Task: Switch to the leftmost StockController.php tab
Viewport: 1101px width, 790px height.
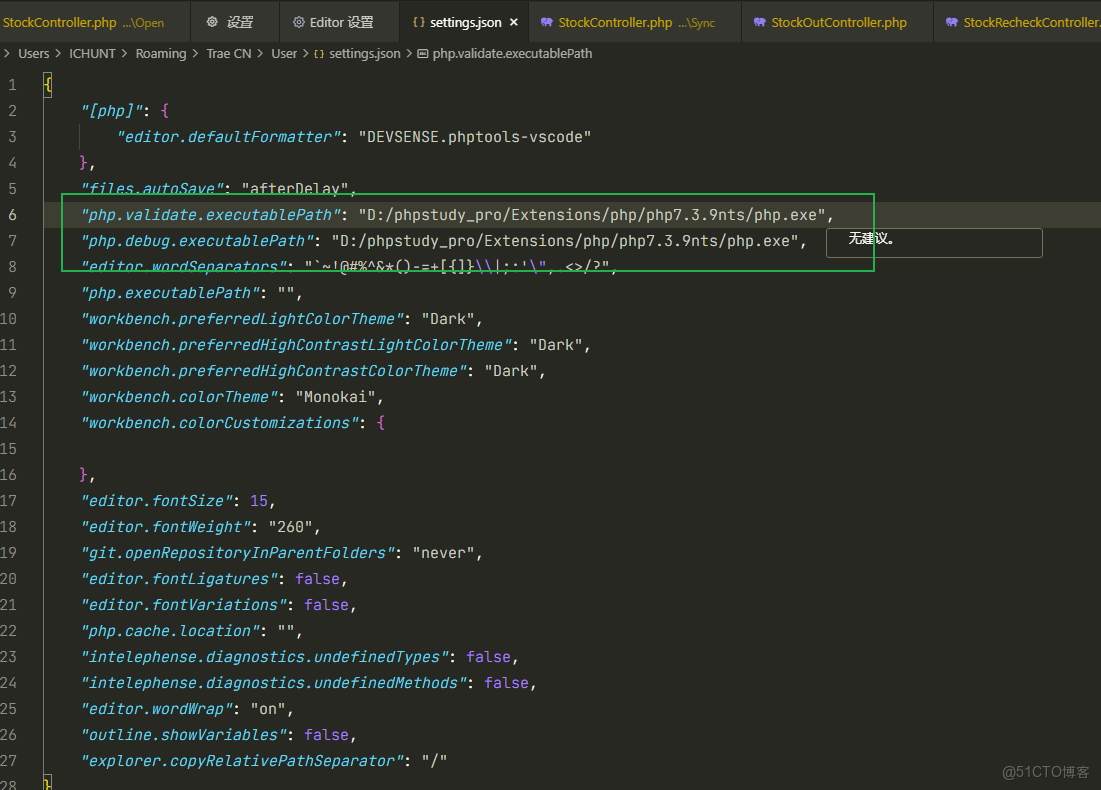Action: pyautogui.click(x=60, y=20)
